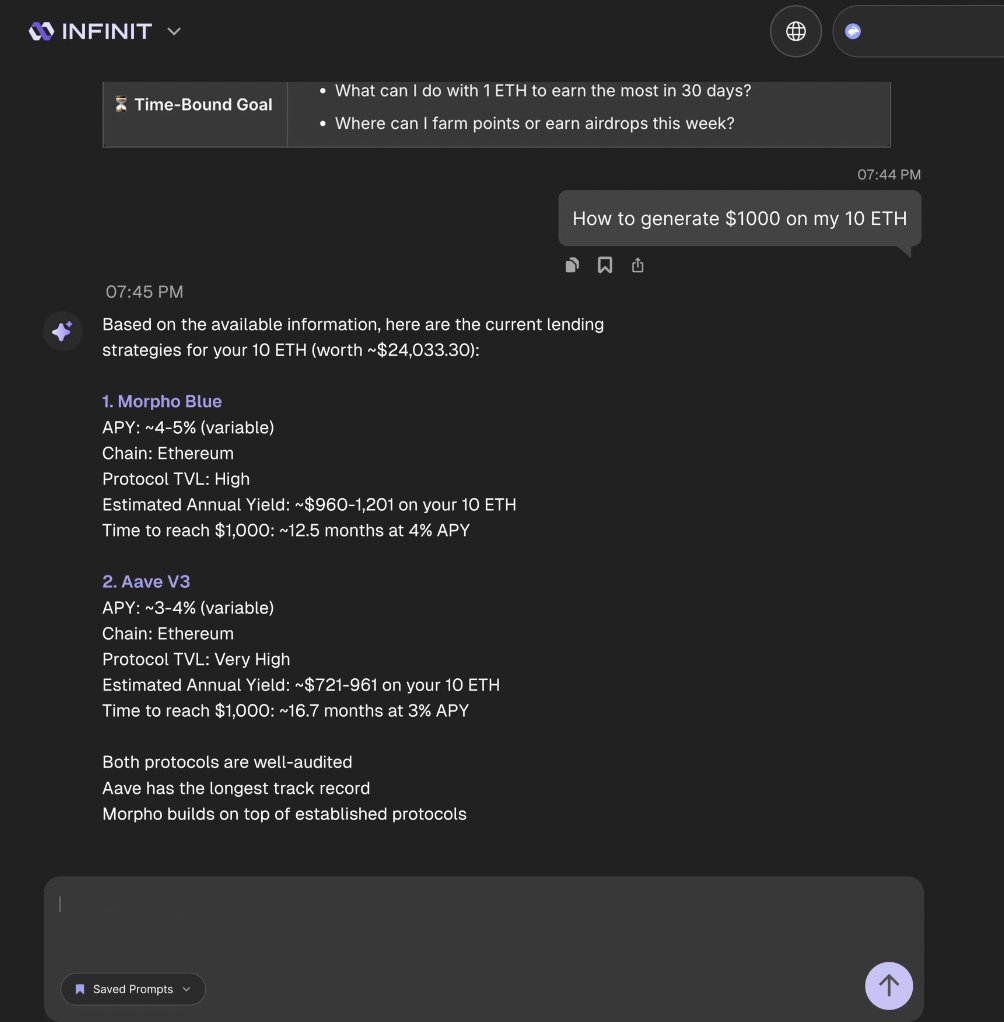
Task: Expand the Saved Prompts dropdown
Action: [x=133, y=989]
